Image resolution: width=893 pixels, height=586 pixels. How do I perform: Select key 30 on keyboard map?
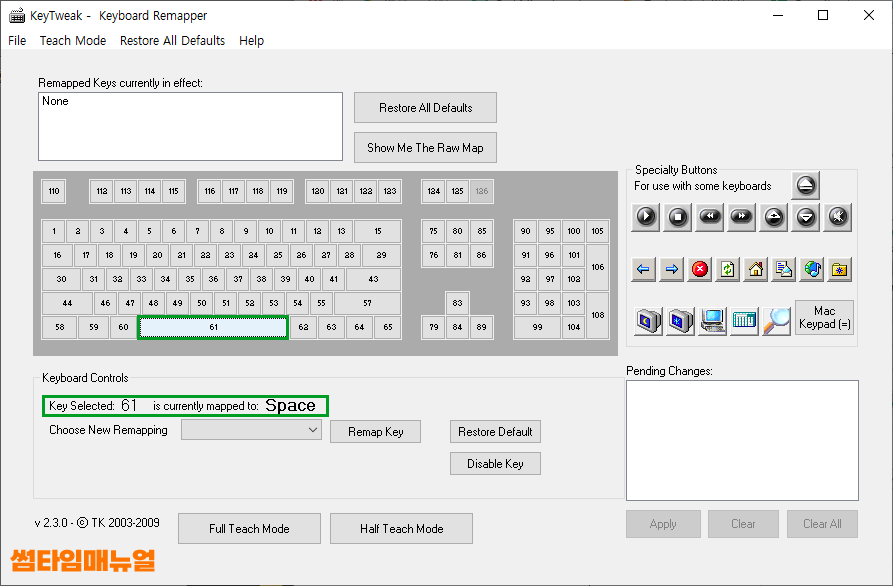[x=61, y=279]
